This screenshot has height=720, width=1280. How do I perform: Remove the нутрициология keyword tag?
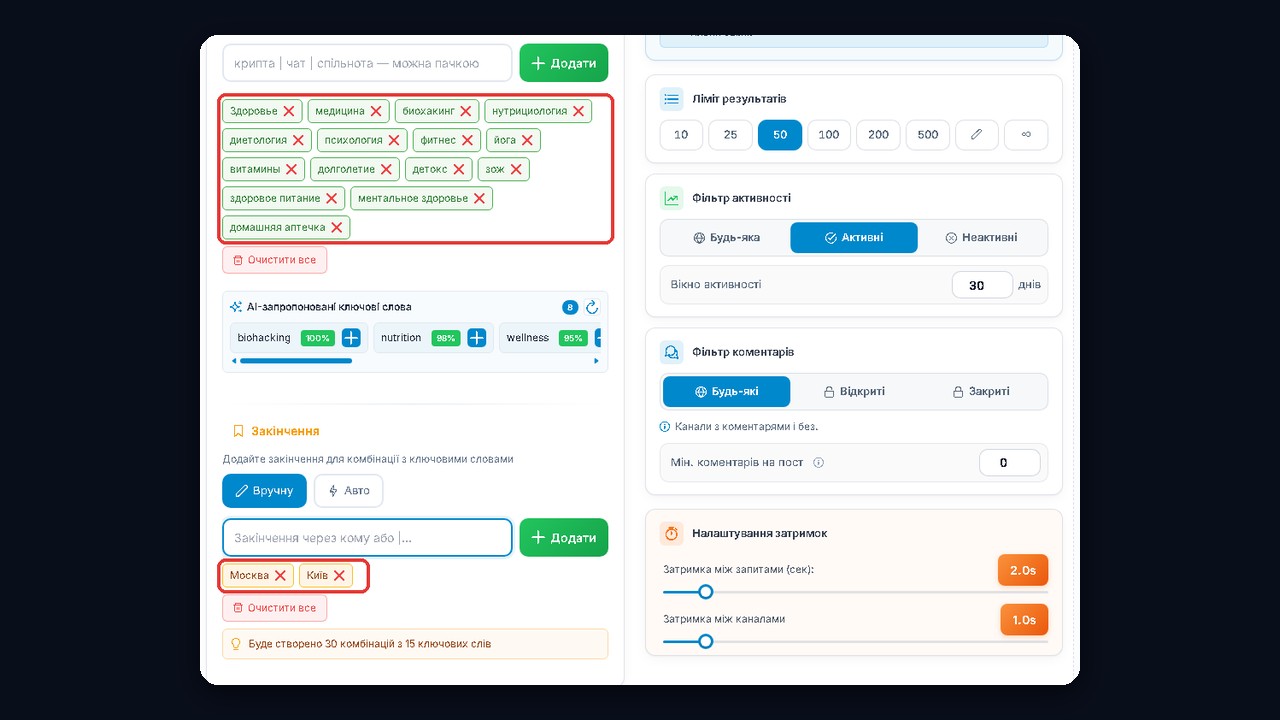(x=578, y=111)
